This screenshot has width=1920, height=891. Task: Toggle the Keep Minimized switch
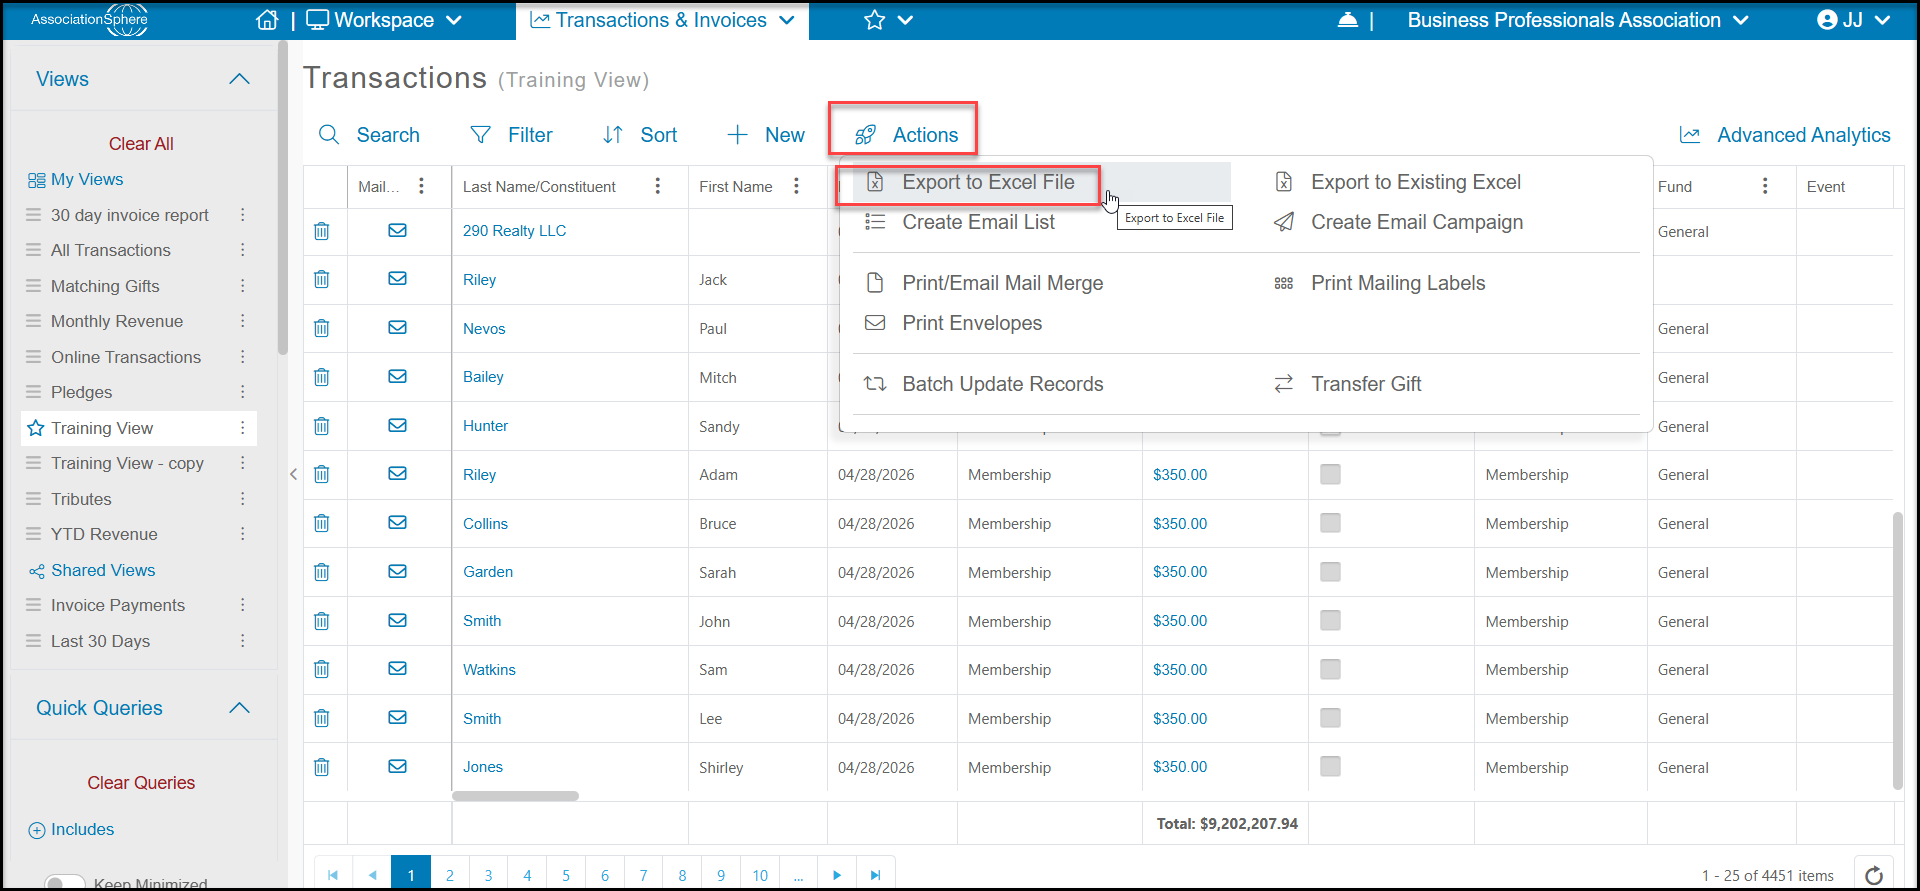pyautogui.click(x=65, y=883)
